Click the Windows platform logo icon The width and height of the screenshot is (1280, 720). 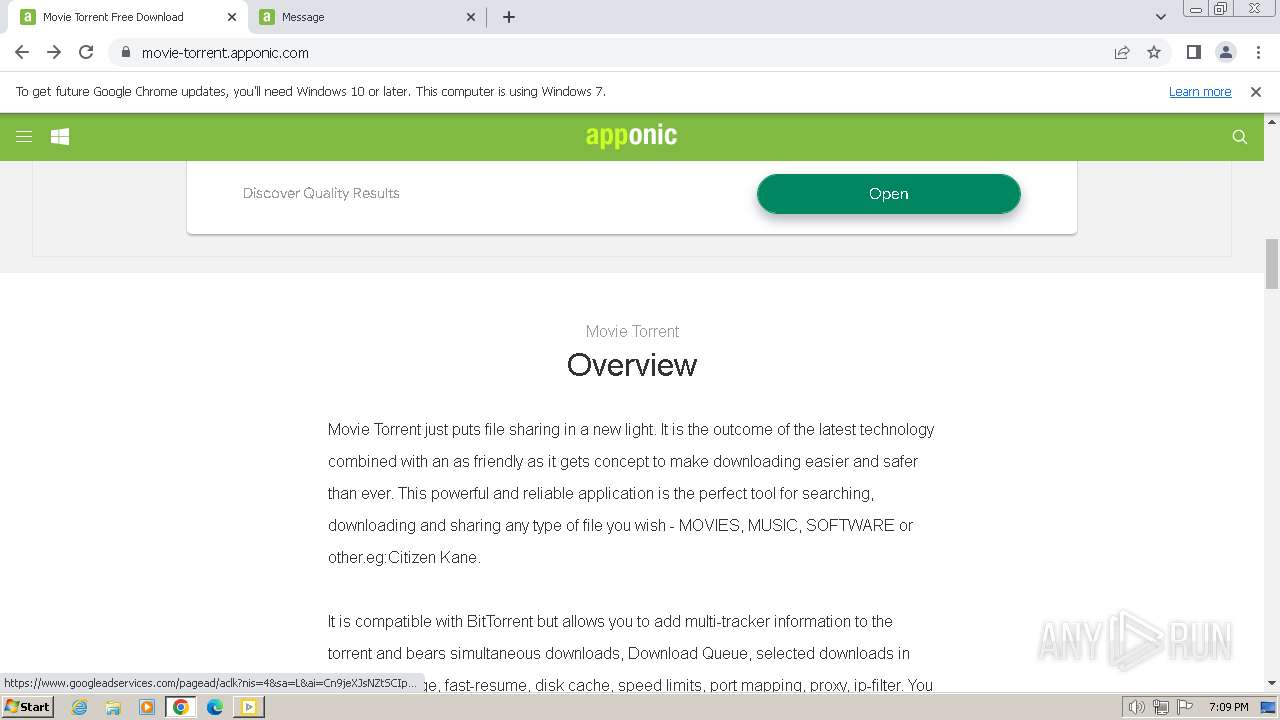pos(60,137)
